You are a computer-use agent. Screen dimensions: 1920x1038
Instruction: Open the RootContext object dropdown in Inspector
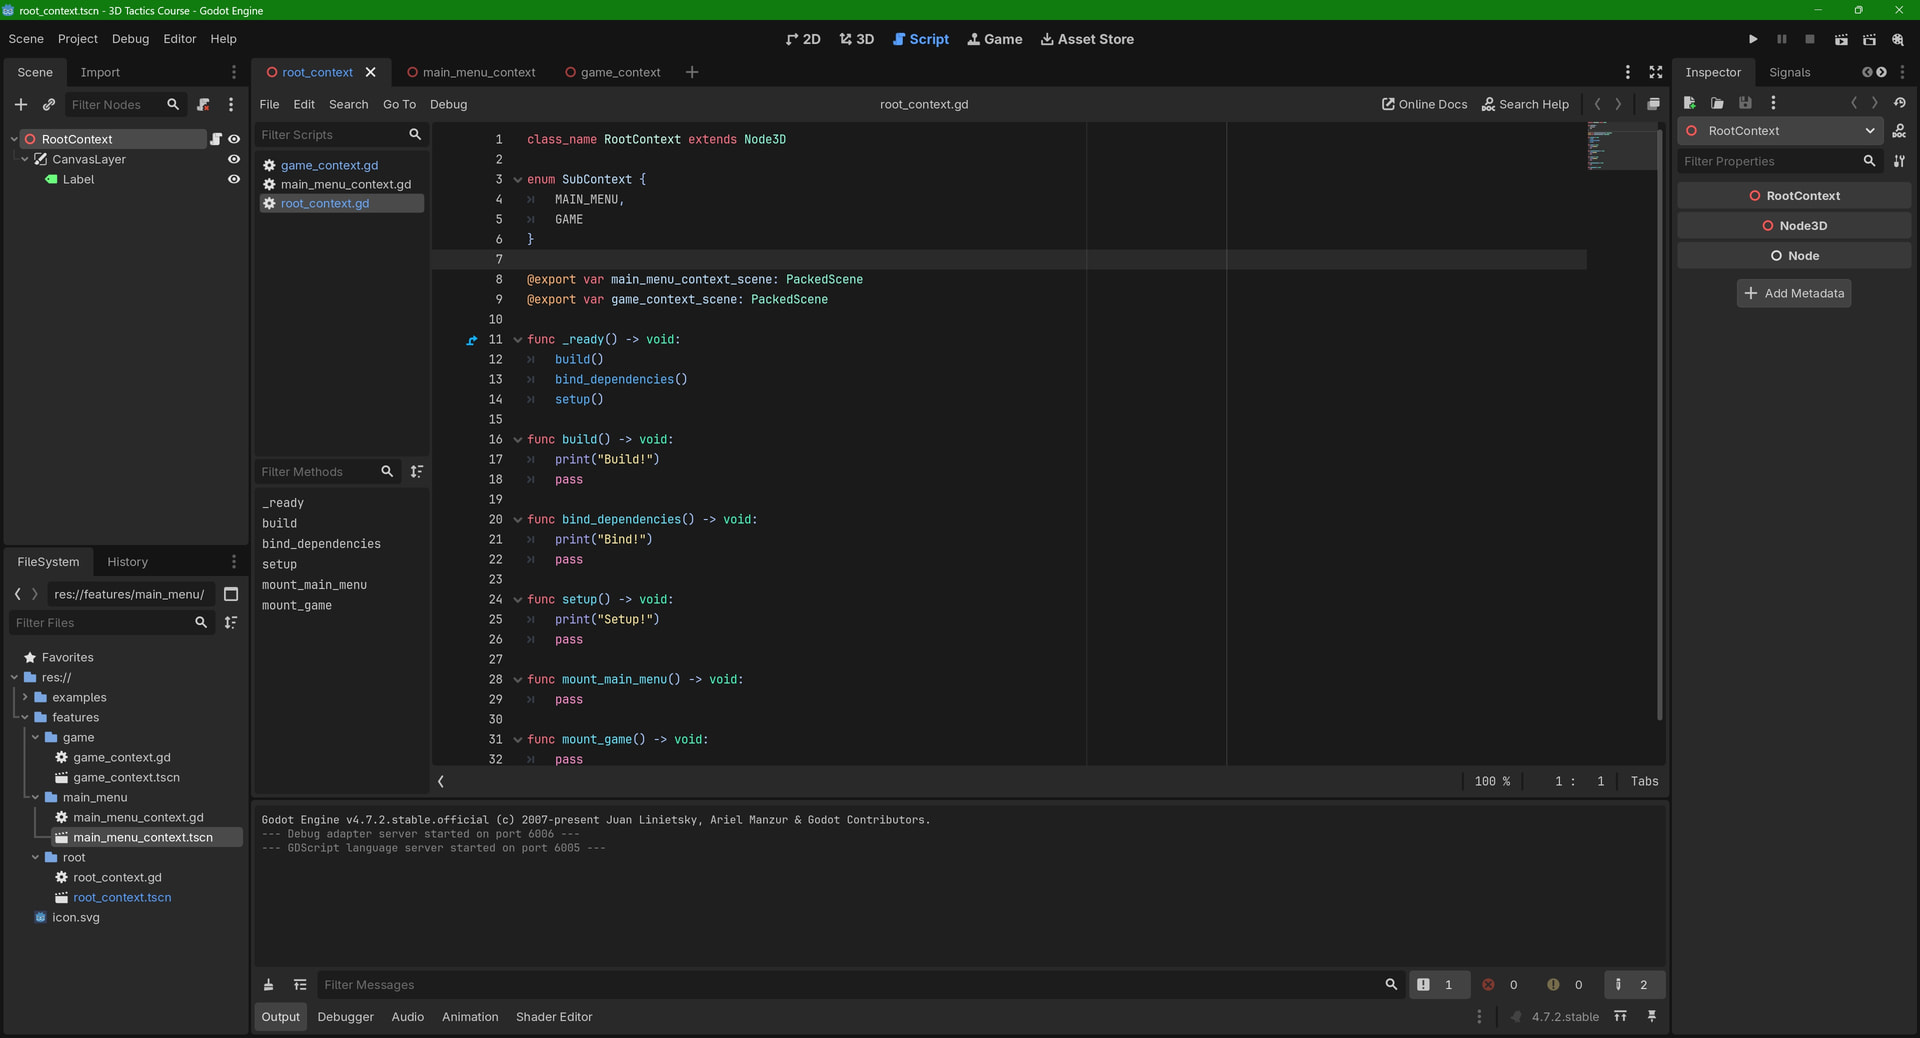click(1869, 131)
